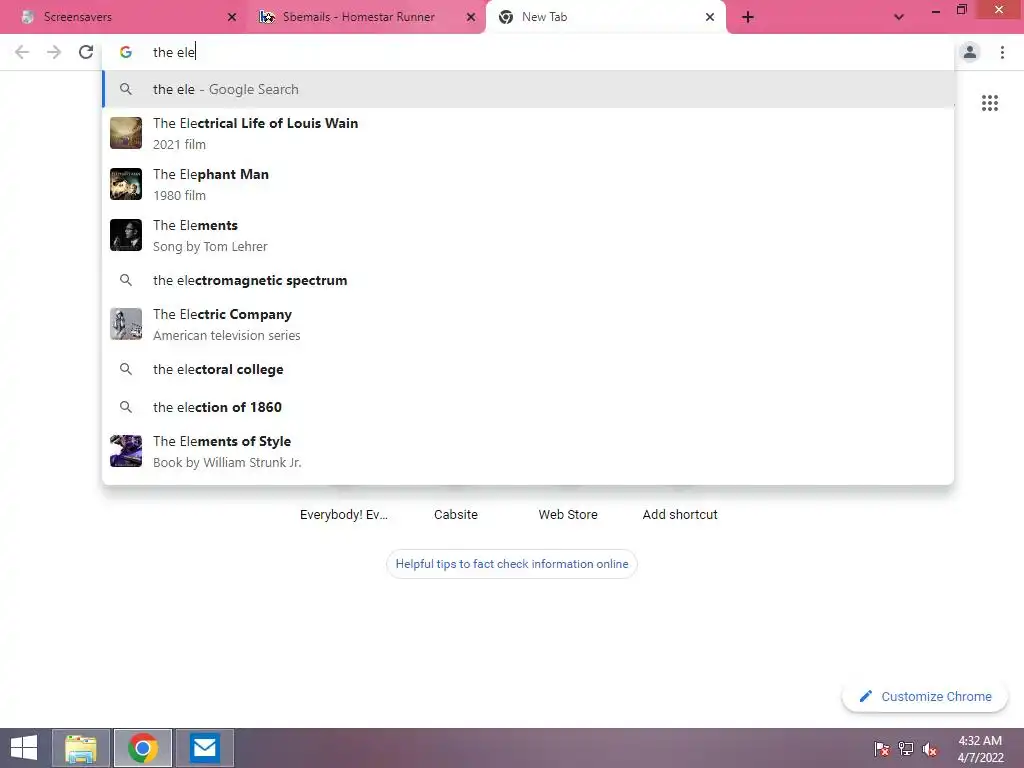The height and width of the screenshot is (768, 1024).
Task: Open the Everybody! Ev... shortcut
Action: (344, 514)
